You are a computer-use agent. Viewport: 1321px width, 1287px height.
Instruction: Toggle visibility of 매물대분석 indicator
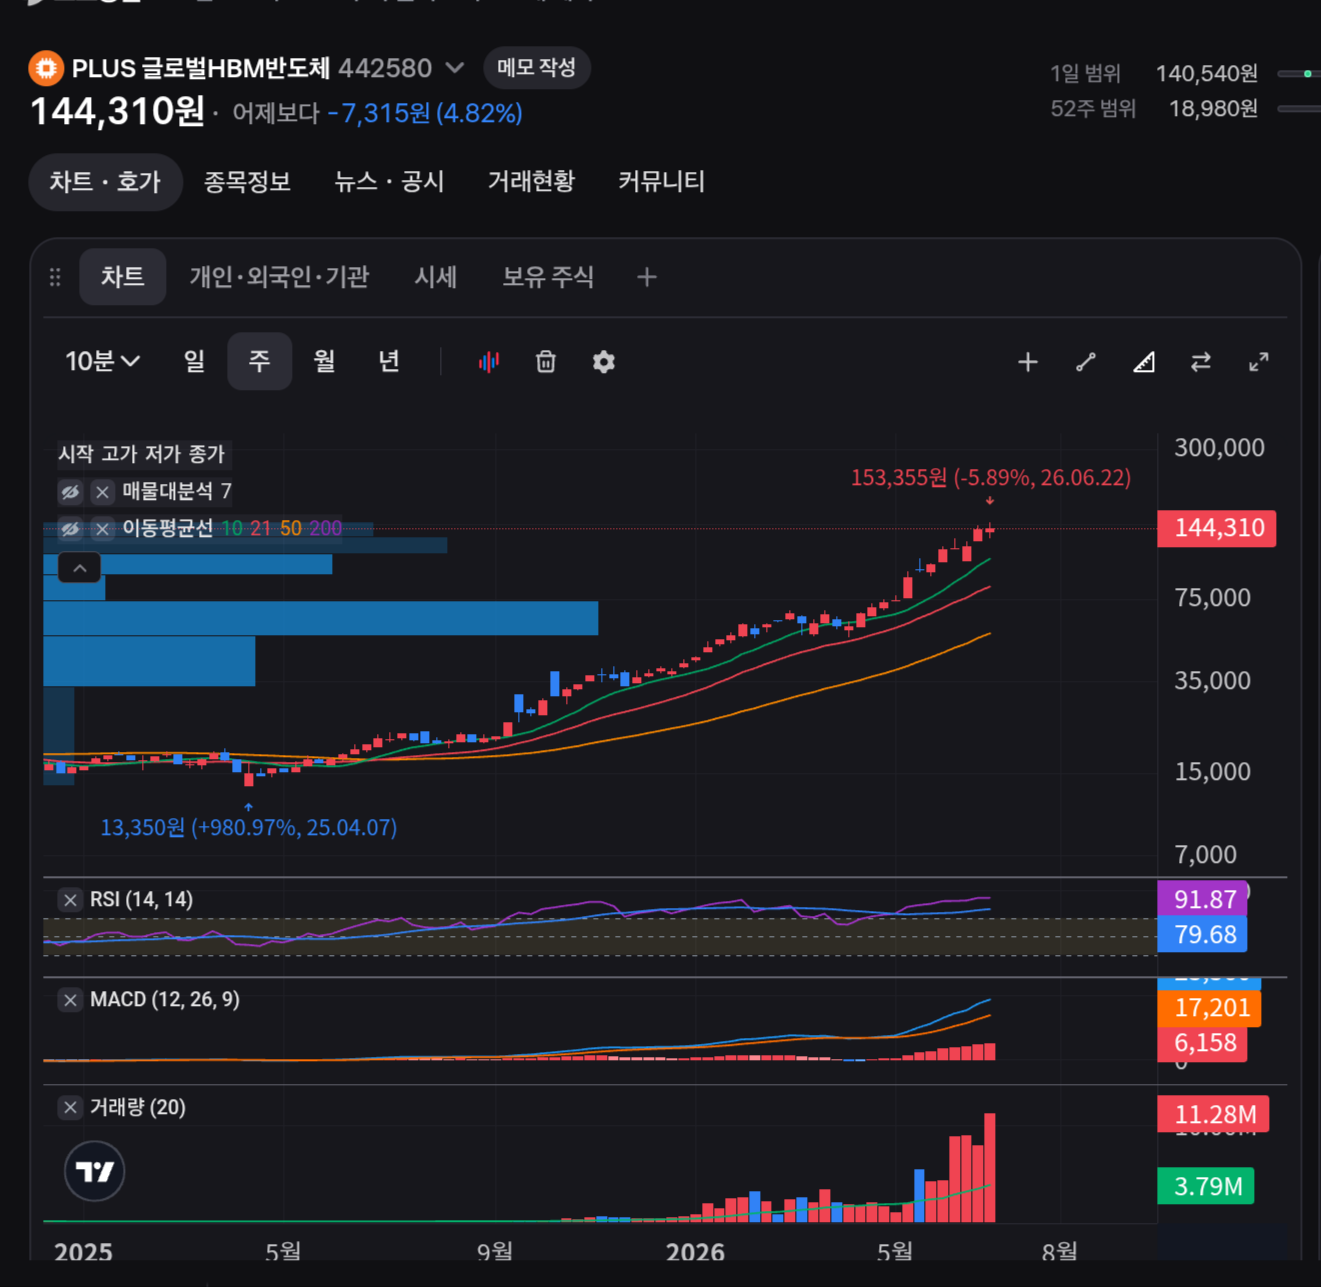coord(70,492)
